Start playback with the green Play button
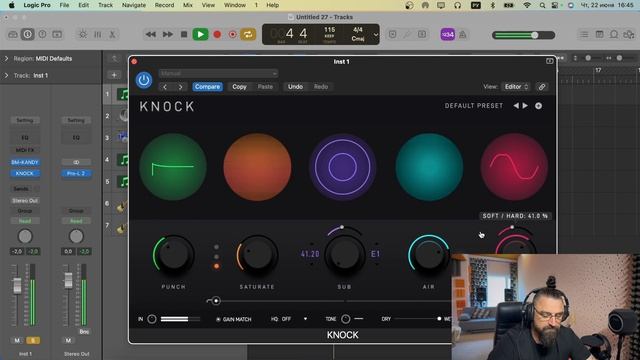This screenshot has height=360, width=640. click(x=200, y=35)
